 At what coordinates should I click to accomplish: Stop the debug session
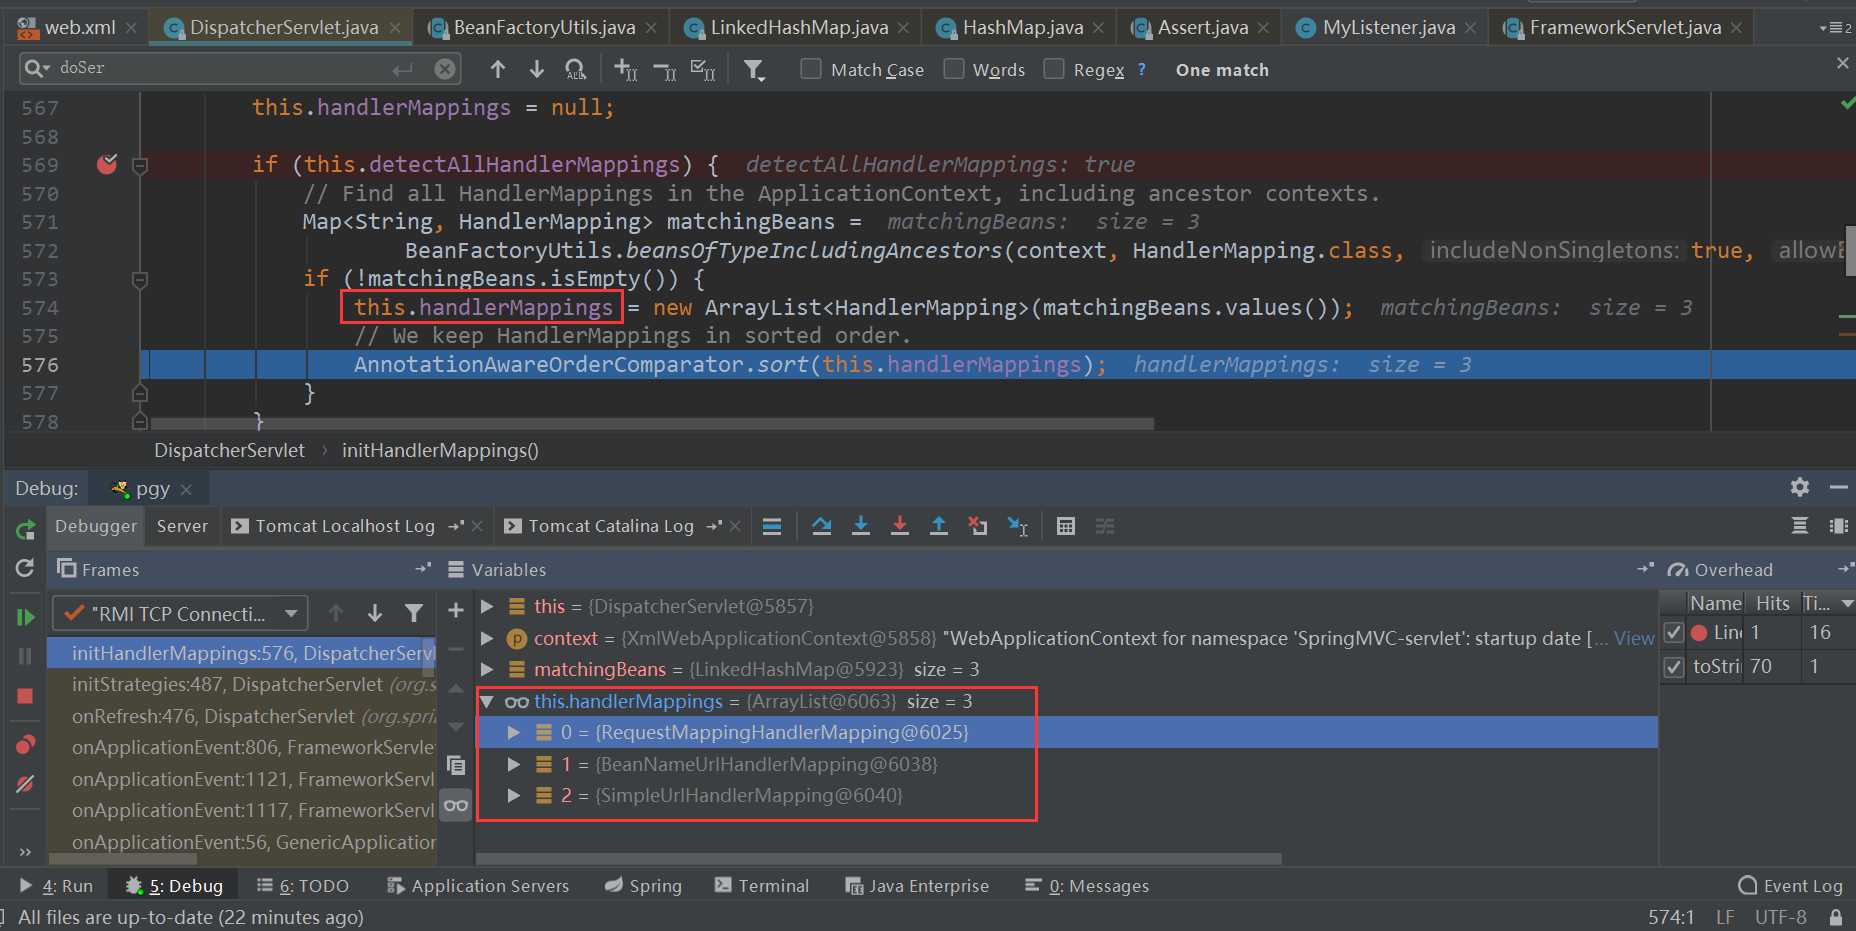pyautogui.click(x=25, y=696)
